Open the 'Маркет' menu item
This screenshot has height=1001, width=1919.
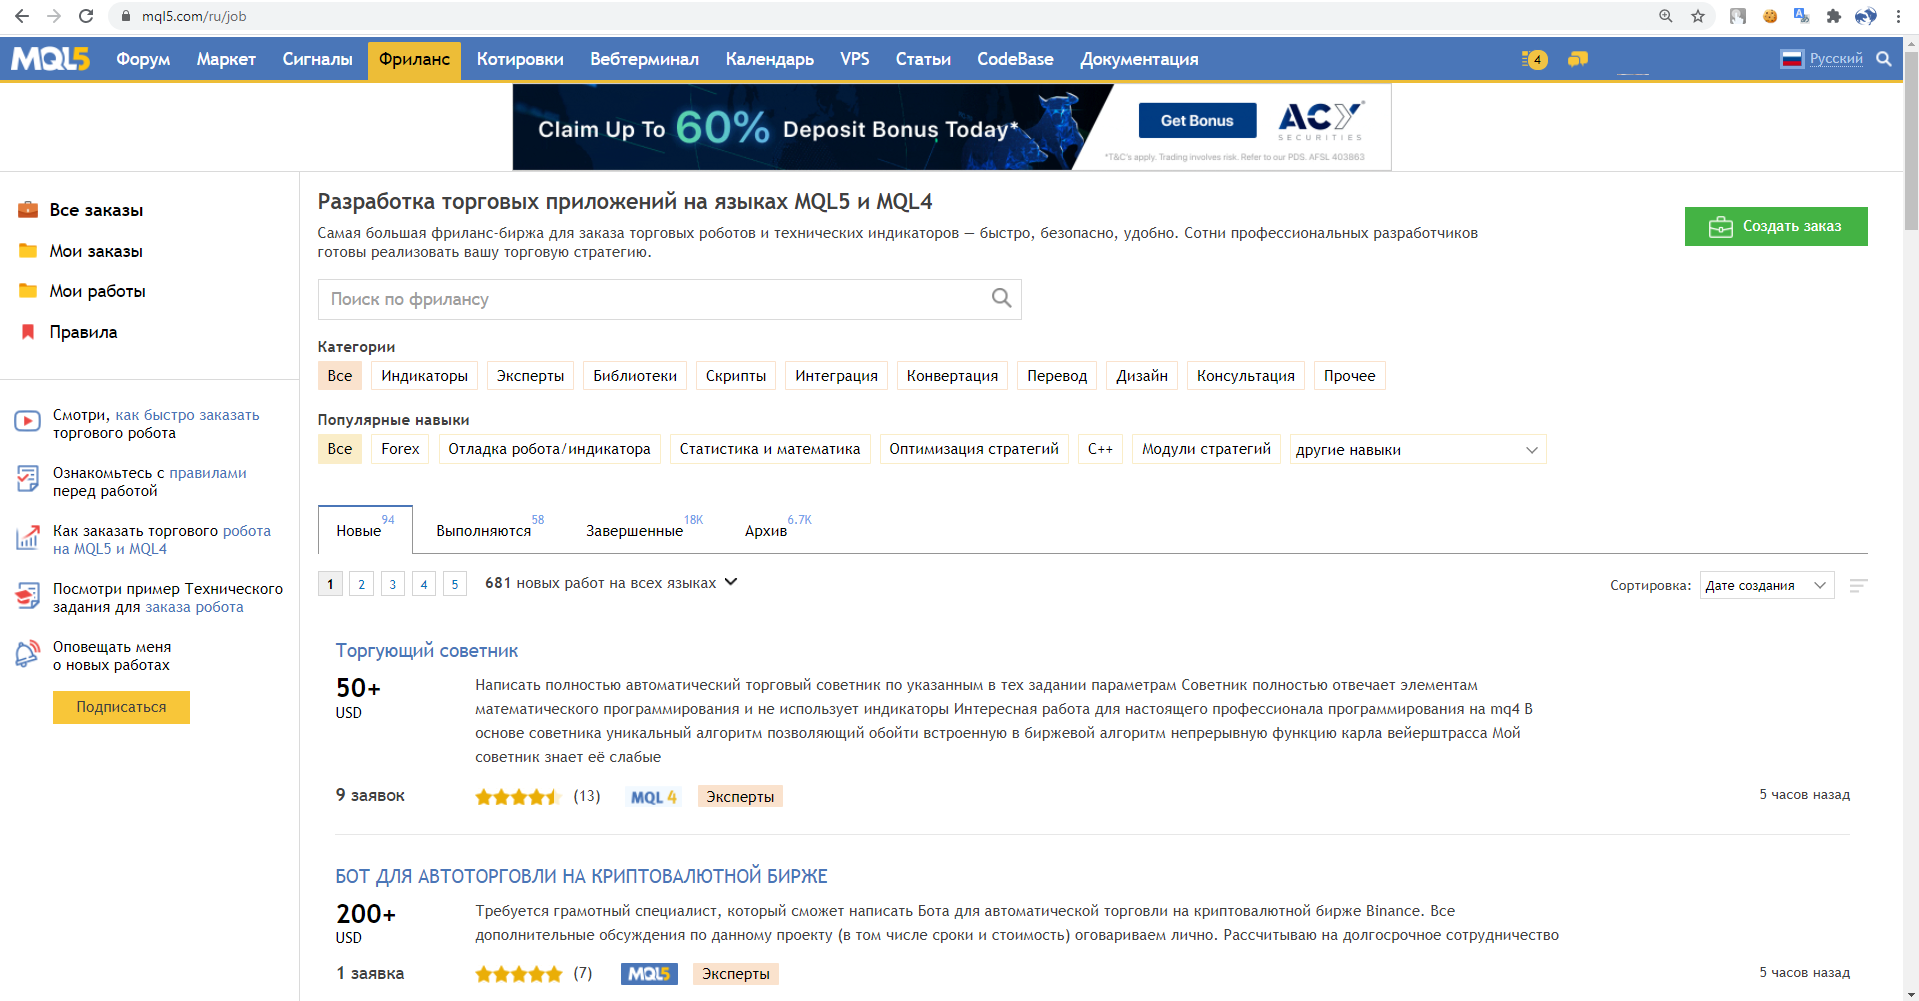tap(226, 59)
